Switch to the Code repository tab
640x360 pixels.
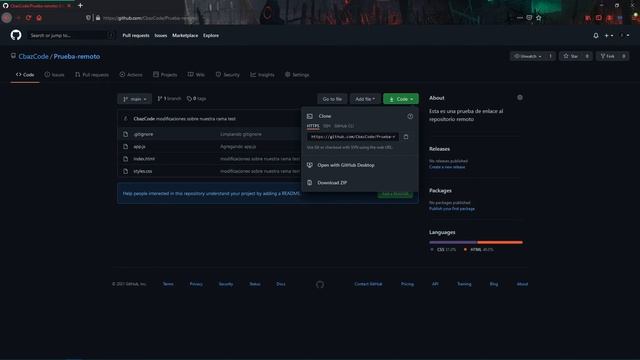25,75
